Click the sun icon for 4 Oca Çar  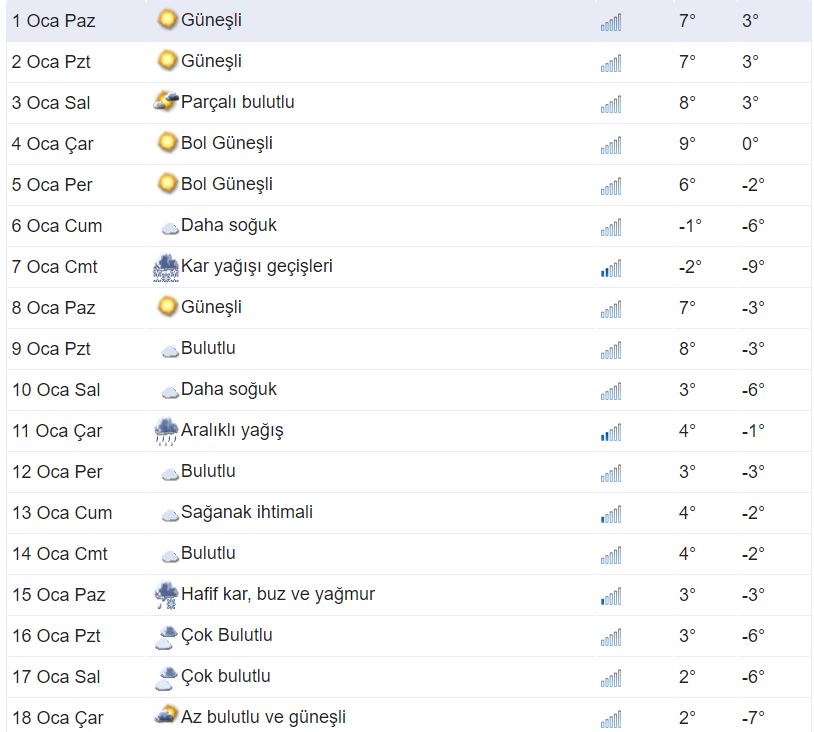tap(167, 143)
